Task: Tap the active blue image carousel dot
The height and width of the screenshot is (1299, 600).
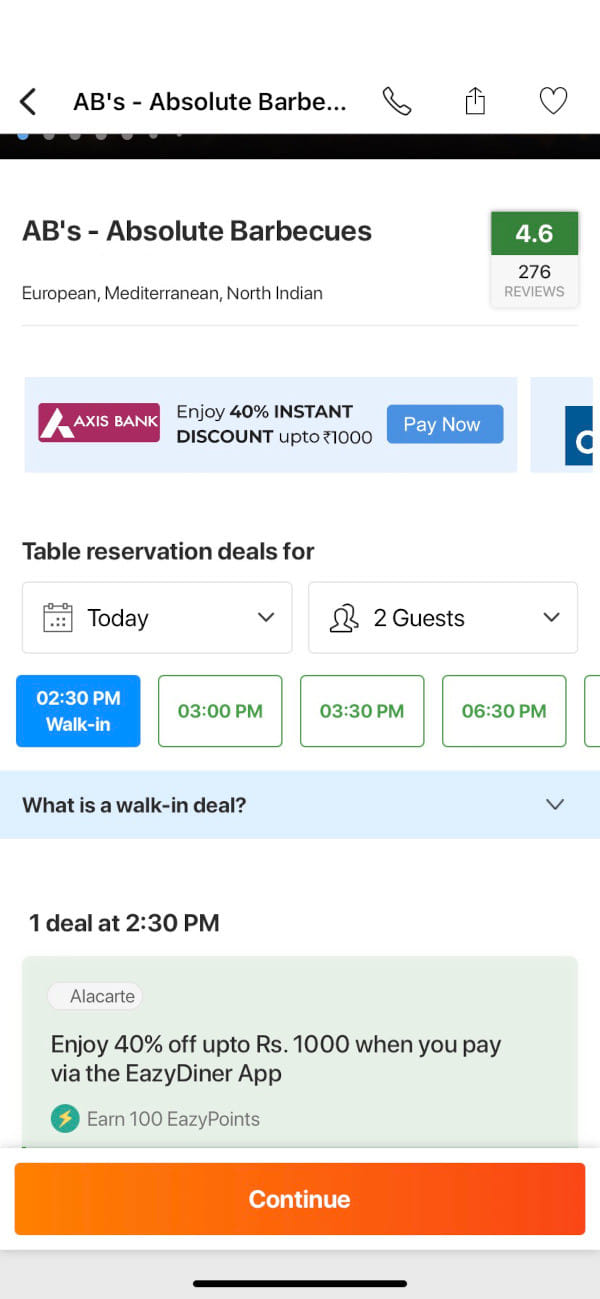Action: tap(23, 134)
